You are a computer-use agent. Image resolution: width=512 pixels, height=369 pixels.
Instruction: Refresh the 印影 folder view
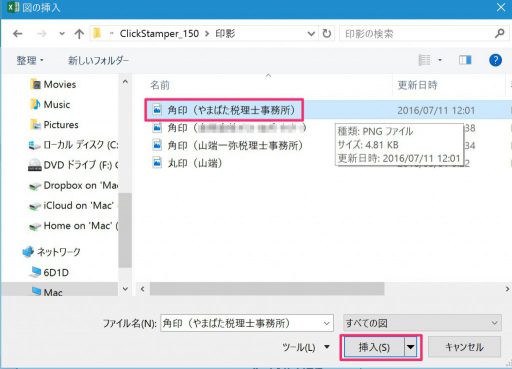(x=327, y=34)
